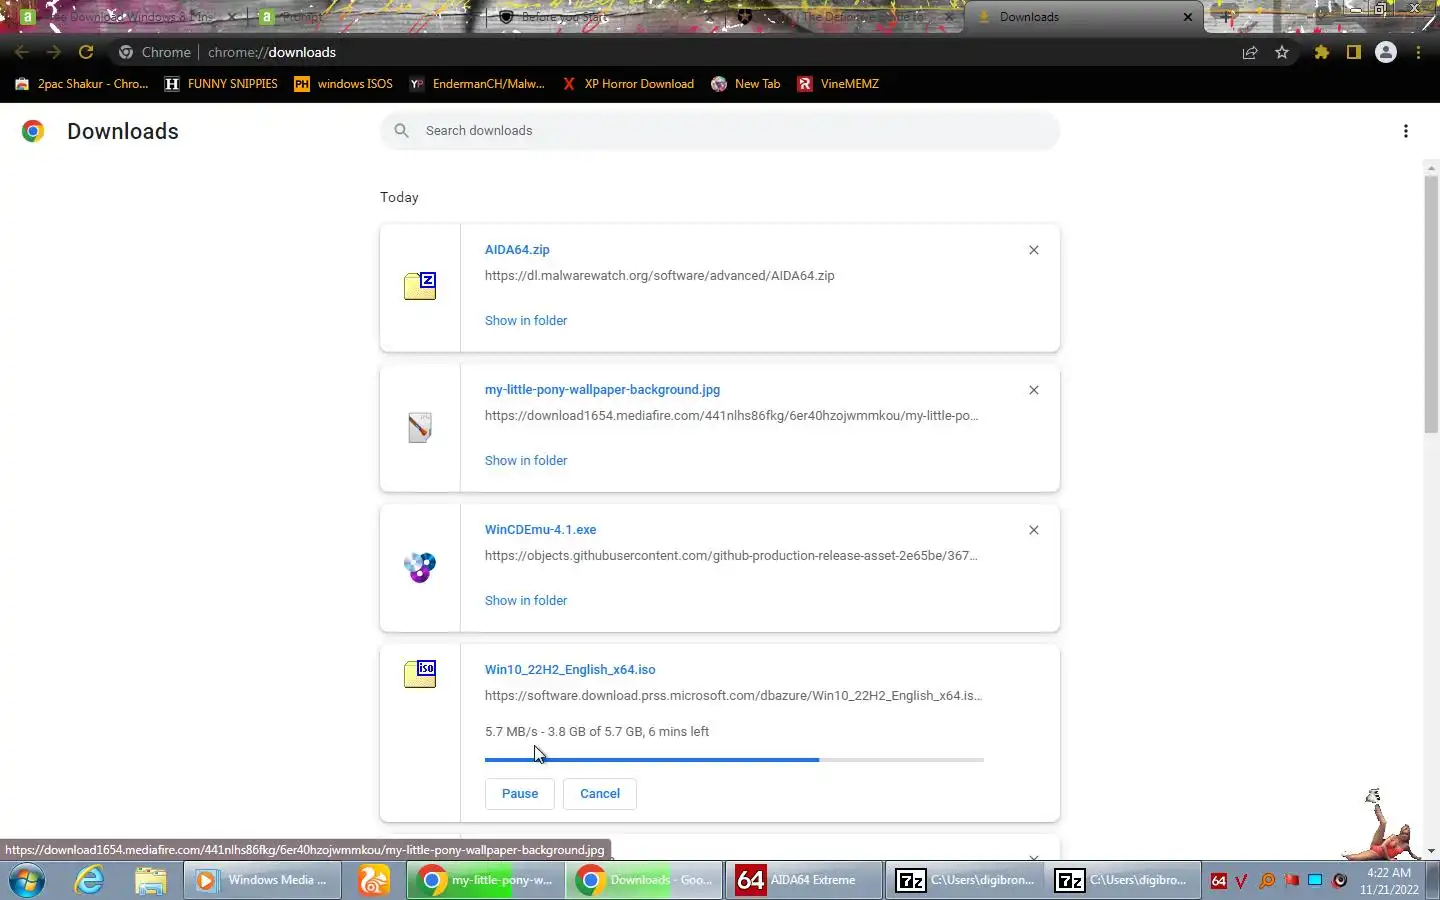Click the Chrome logo beside Downloads heading
The image size is (1440, 900).
tap(33, 131)
